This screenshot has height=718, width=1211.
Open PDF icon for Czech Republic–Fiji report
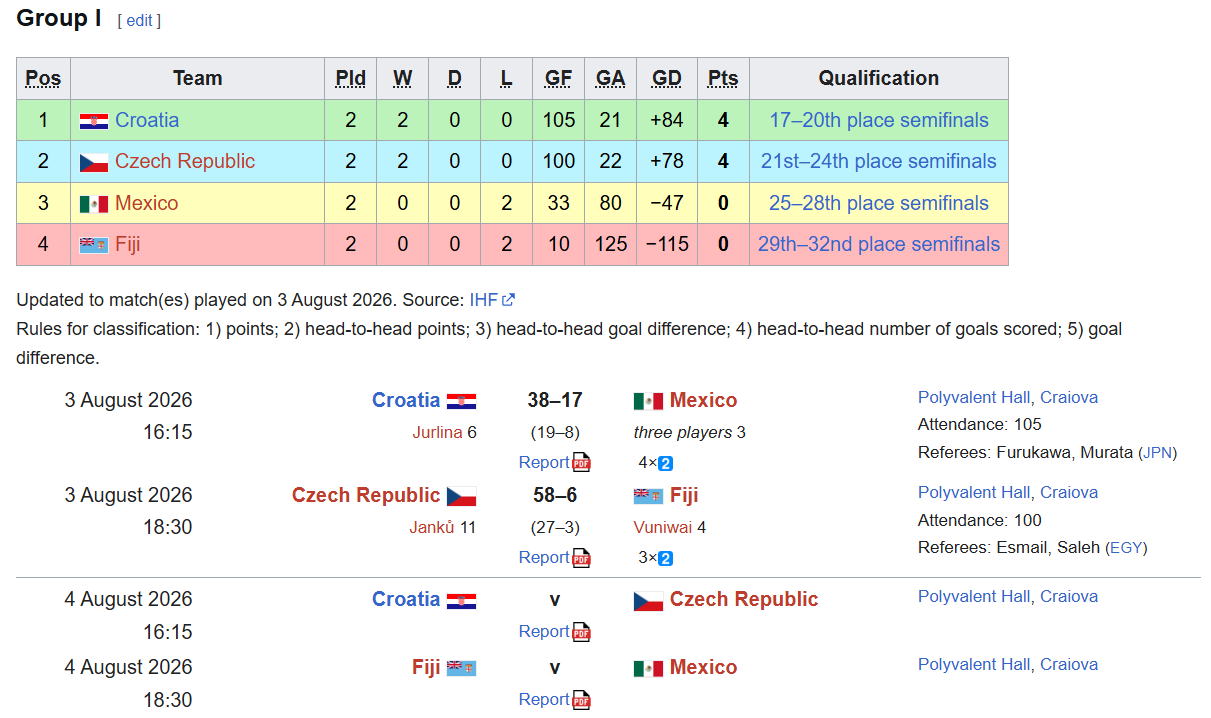click(581, 558)
